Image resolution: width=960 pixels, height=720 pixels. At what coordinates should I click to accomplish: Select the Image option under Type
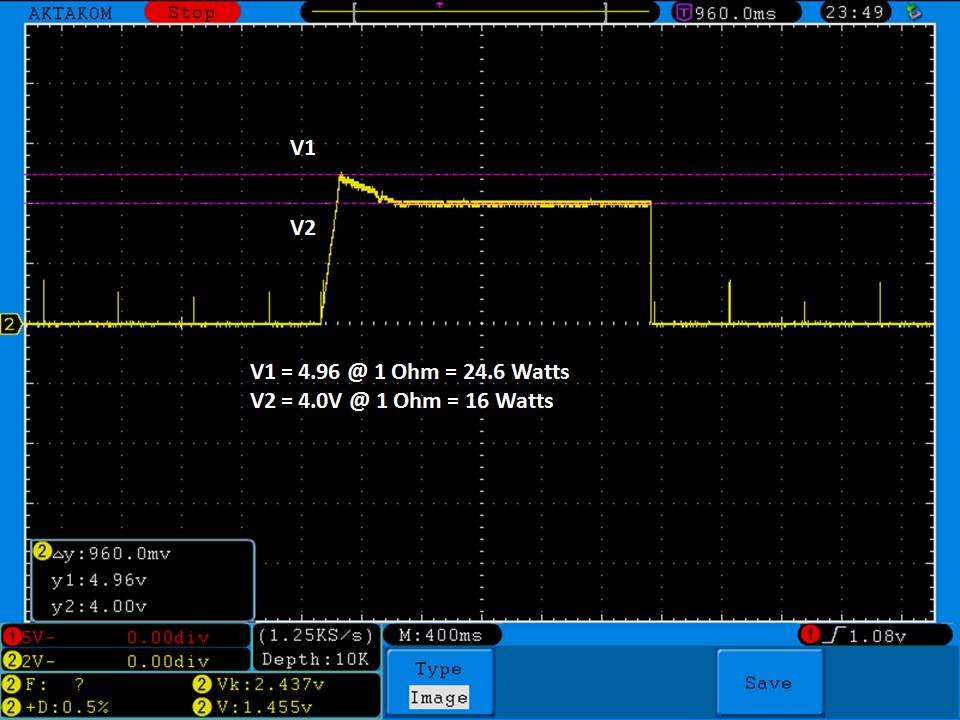click(x=439, y=698)
